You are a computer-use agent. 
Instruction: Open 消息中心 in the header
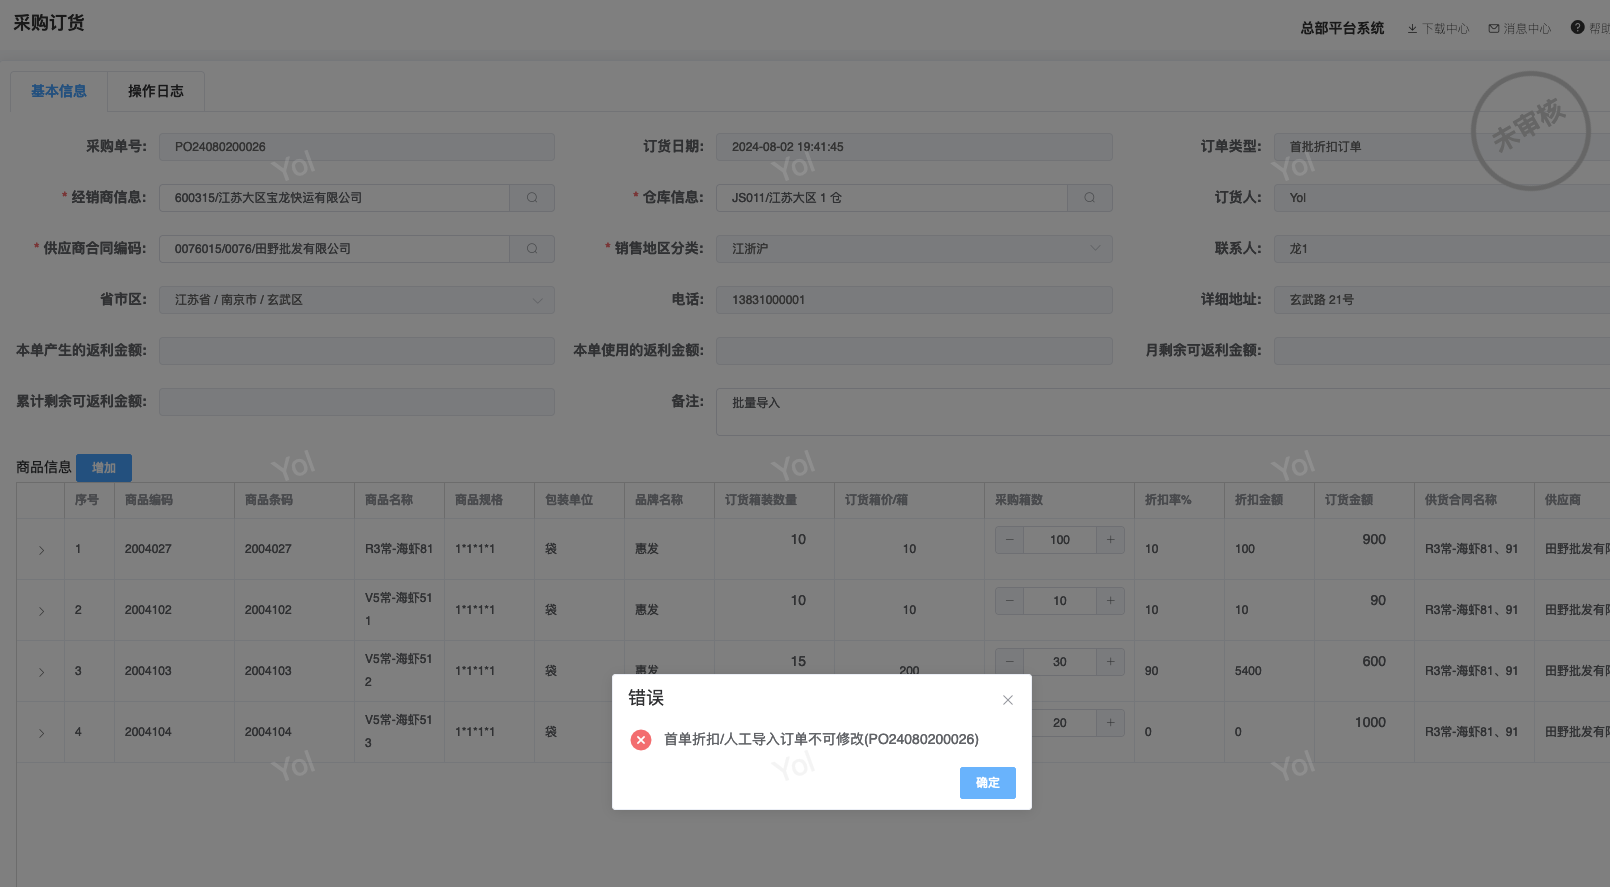[1520, 29]
